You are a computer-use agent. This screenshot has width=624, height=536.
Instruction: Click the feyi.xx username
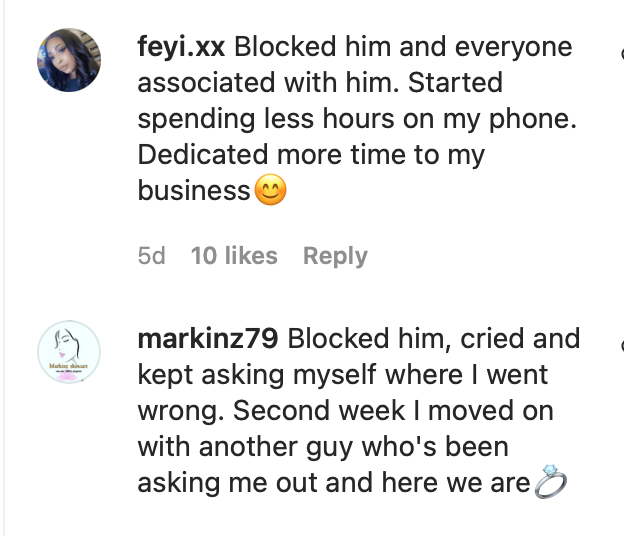click(181, 47)
